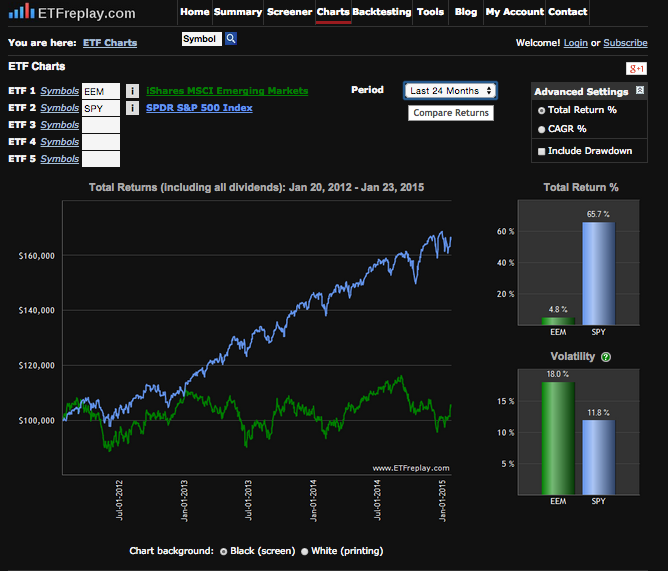Open the Screener menu item
Image resolution: width=668 pixels, height=571 pixels.
[x=289, y=12]
